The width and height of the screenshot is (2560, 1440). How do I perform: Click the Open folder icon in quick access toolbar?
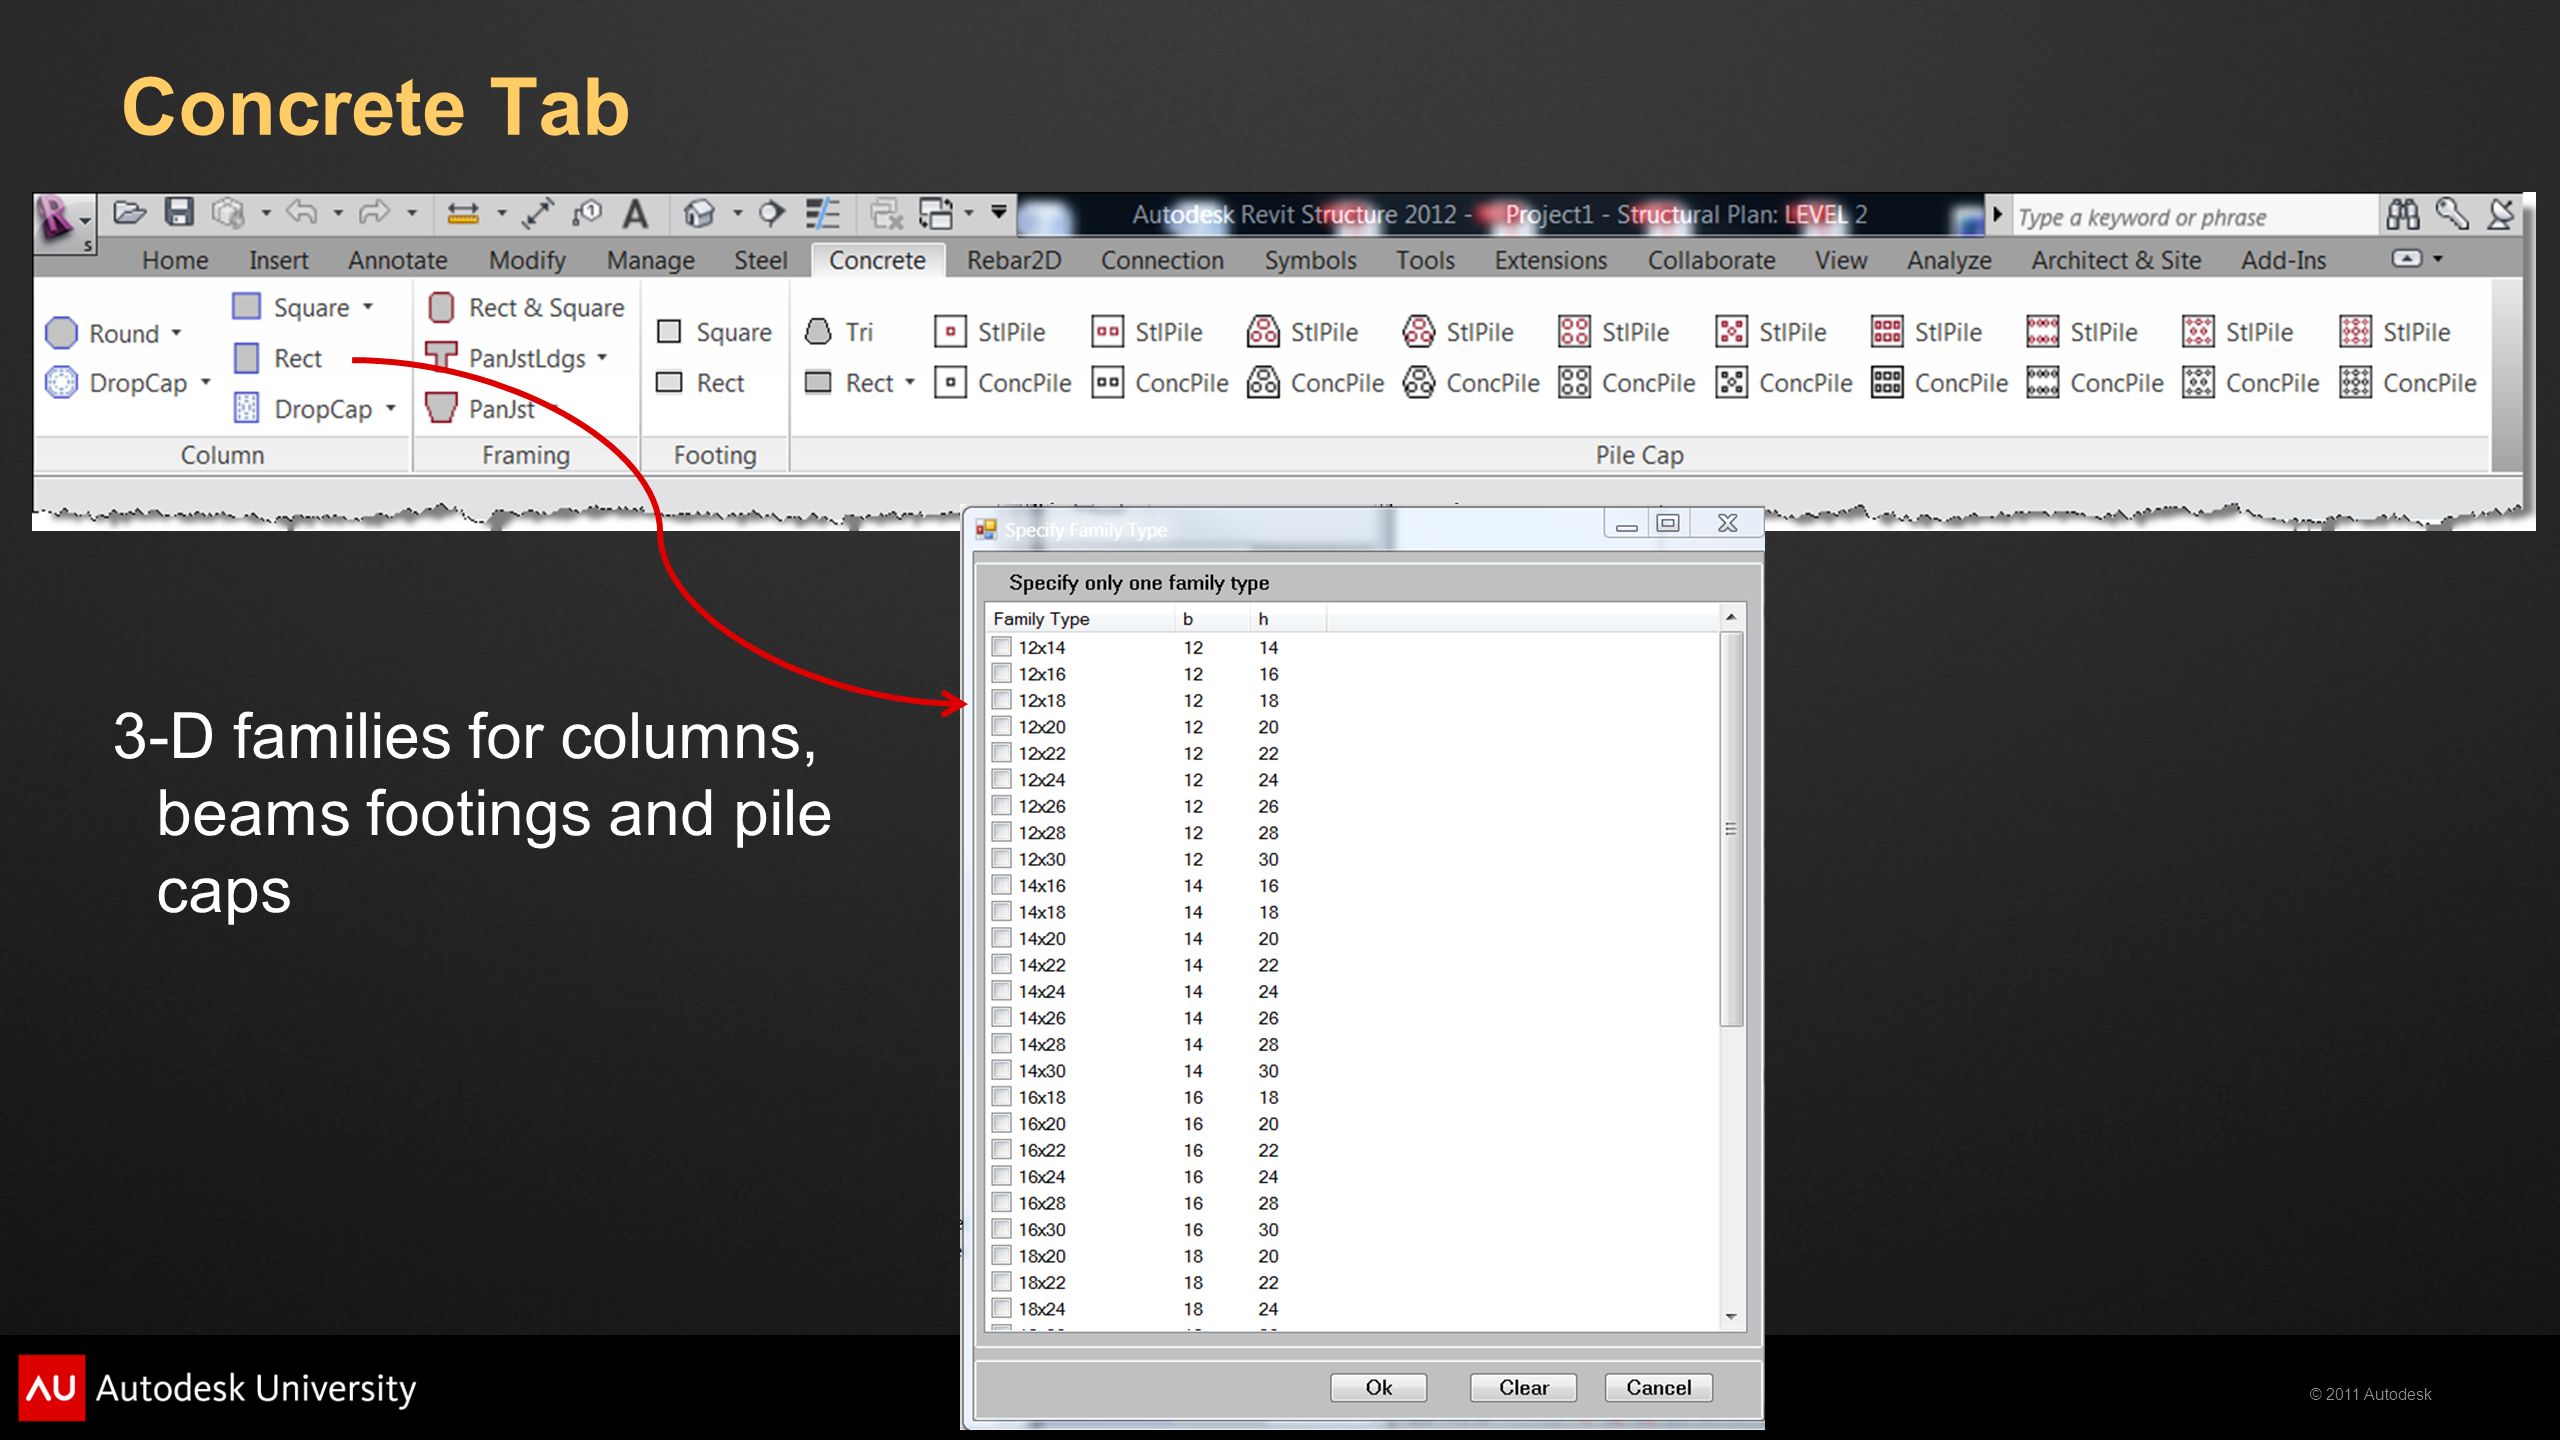(x=129, y=213)
